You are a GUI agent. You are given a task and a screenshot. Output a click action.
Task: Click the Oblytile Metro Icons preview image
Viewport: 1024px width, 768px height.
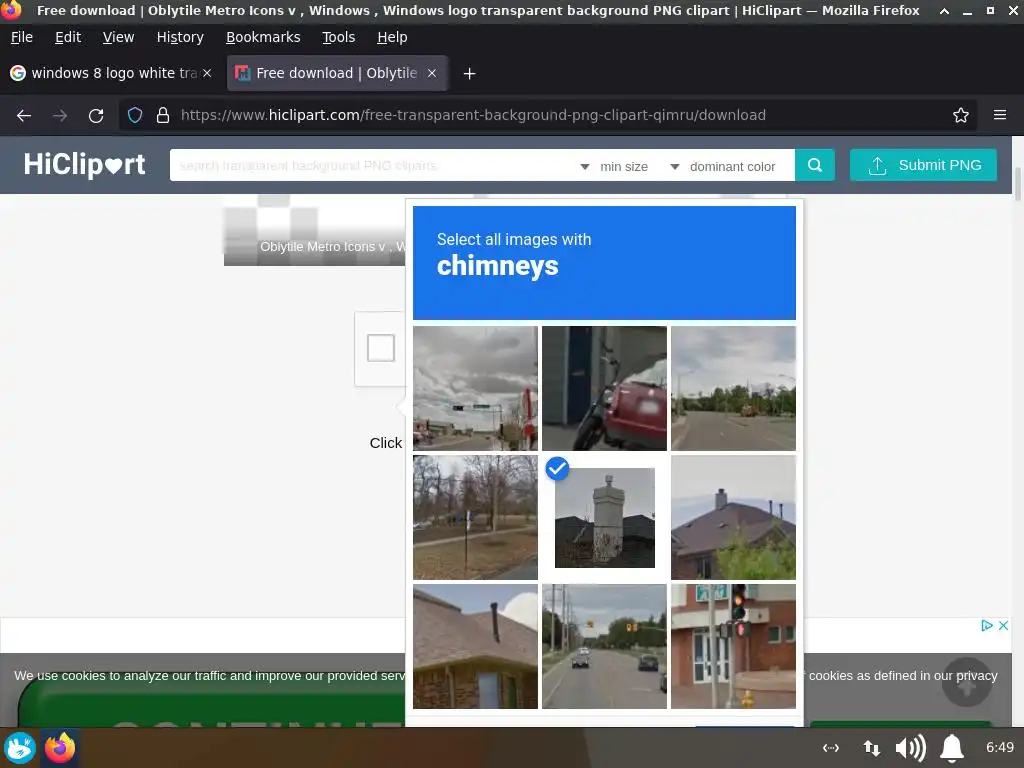coord(314,230)
